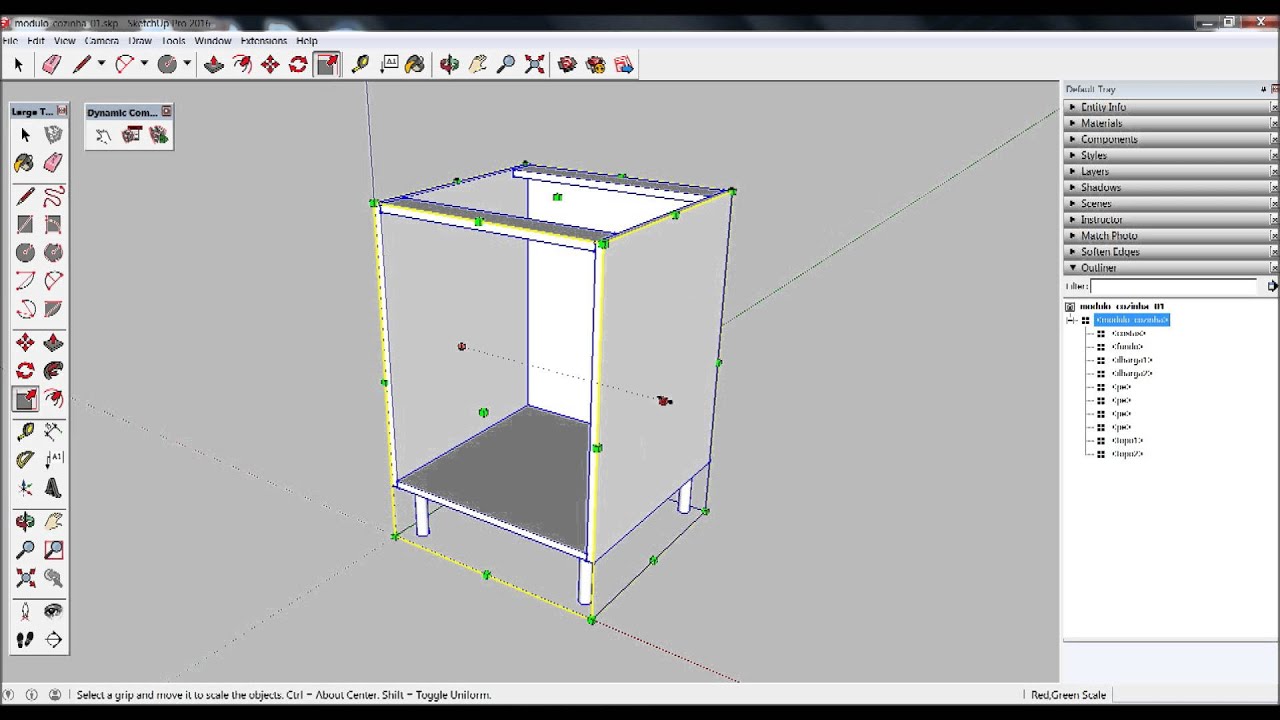Expand the Styles panel

pos(1168,155)
